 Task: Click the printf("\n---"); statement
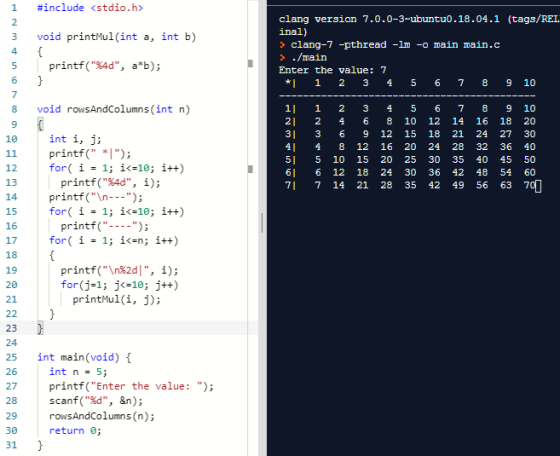point(96,197)
